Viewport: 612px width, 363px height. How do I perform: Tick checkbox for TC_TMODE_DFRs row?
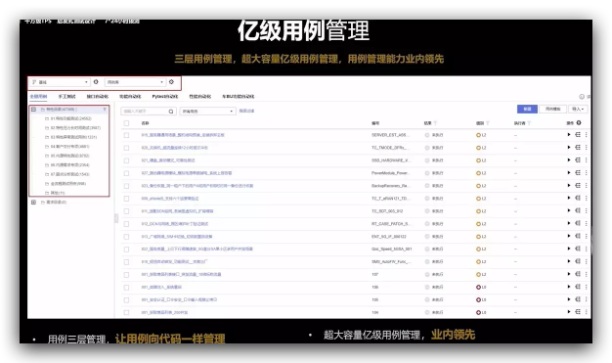[126, 148]
